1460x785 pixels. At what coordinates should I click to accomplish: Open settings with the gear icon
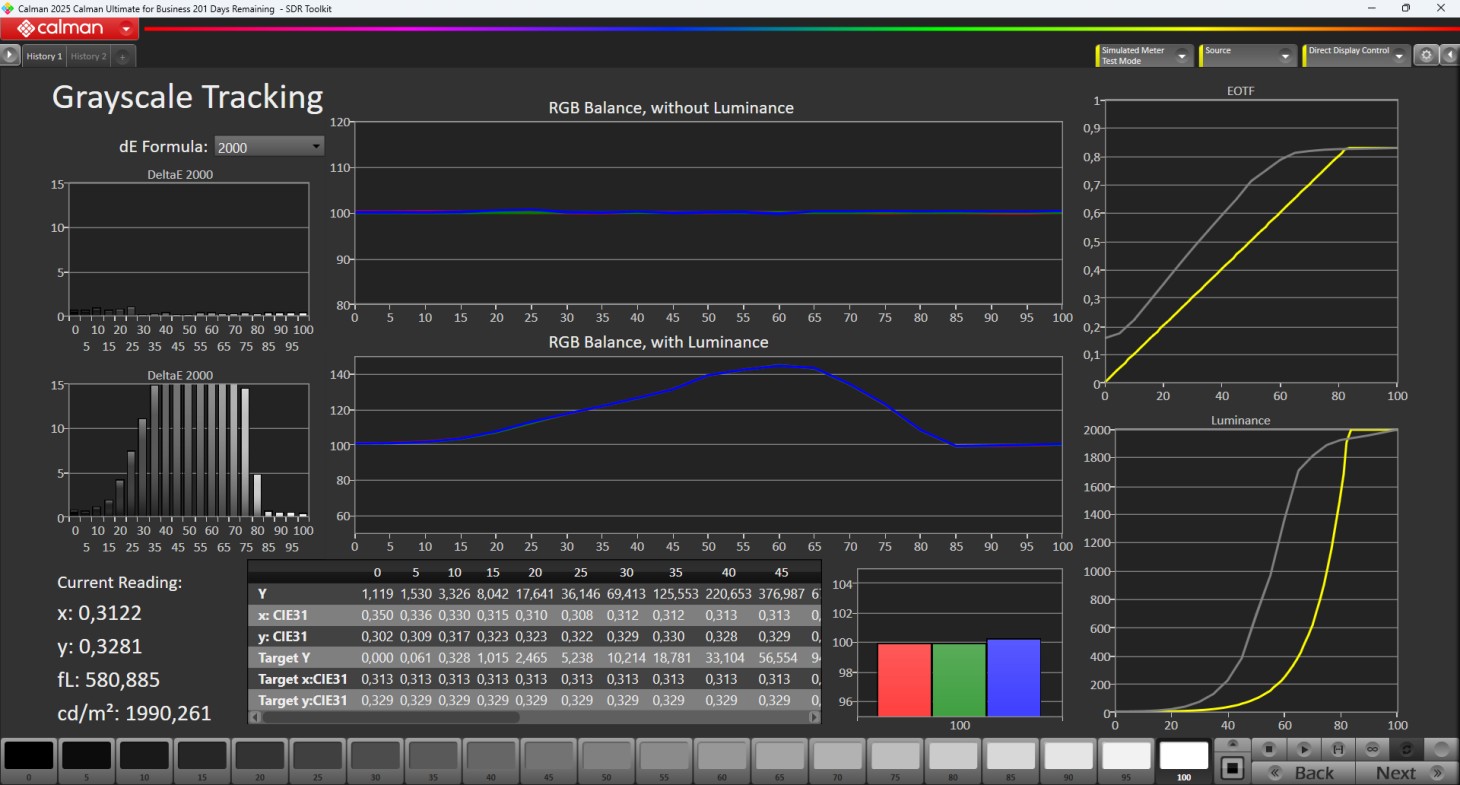point(1427,56)
